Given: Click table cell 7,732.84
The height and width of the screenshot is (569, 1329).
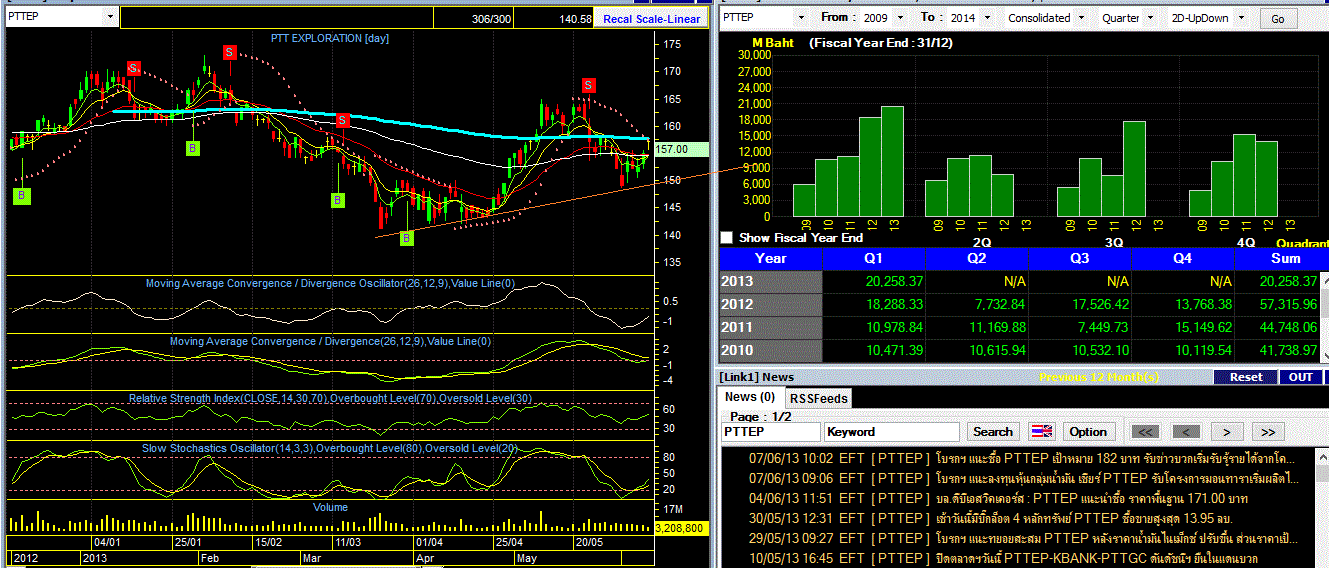Looking at the screenshot, I should coord(976,304).
